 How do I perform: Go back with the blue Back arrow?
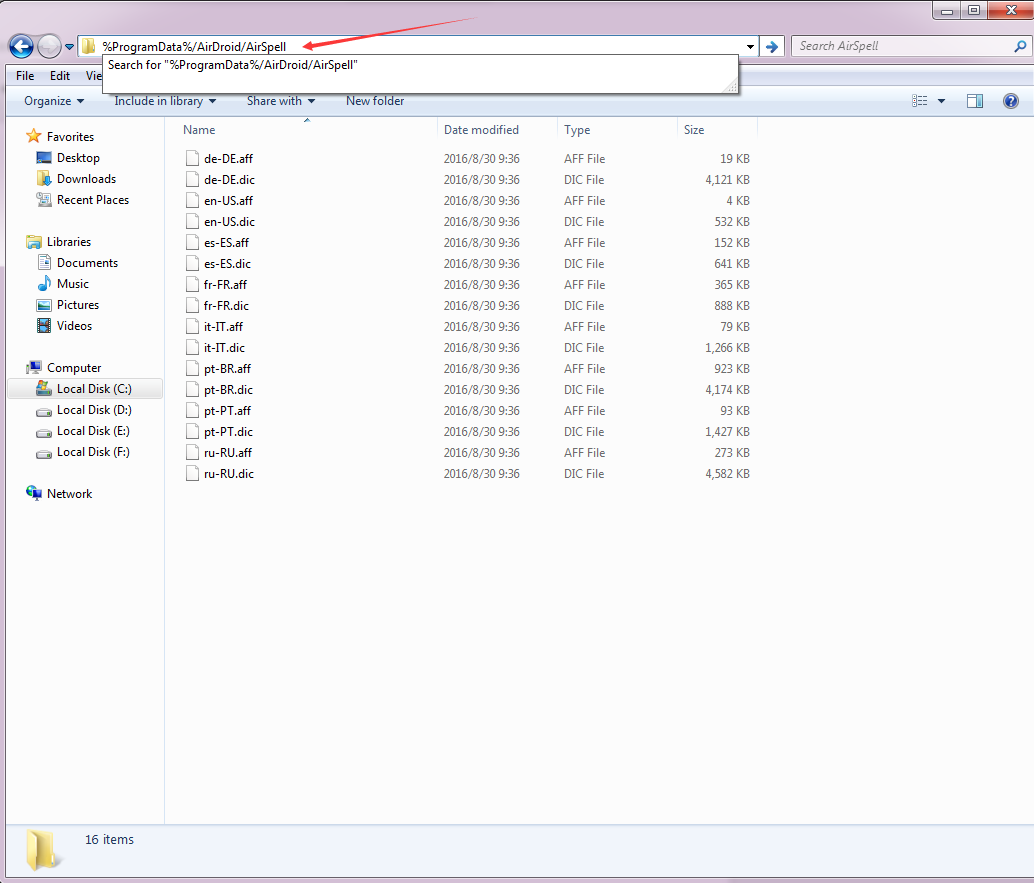21,46
